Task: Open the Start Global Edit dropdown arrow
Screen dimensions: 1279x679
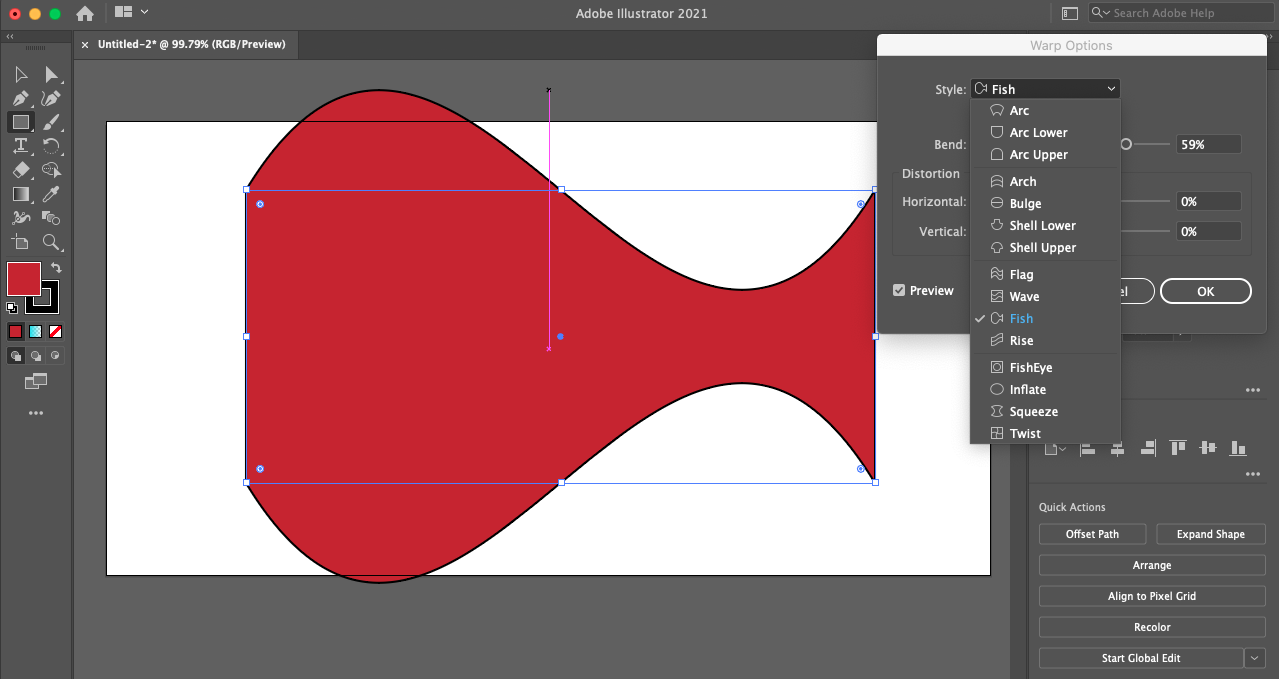Action: (1255, 658)
